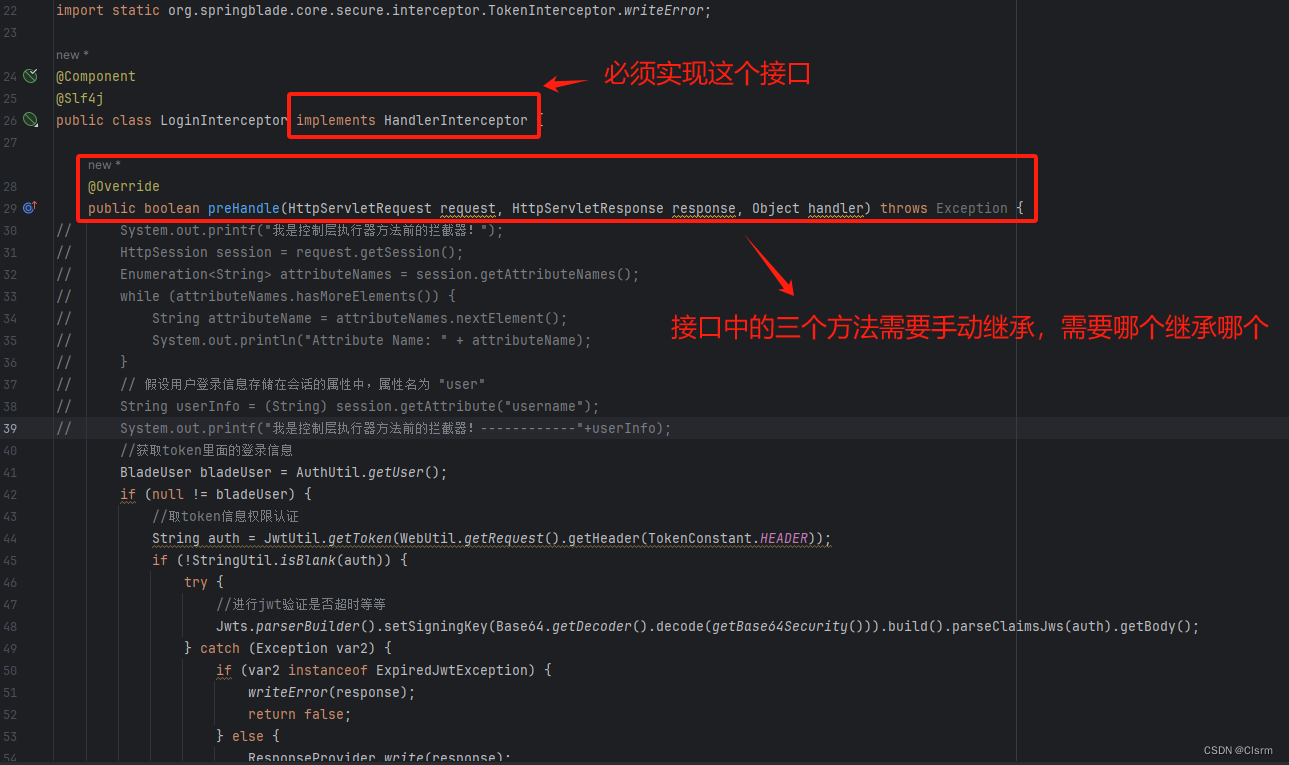Click Exception after the throws keyword

(972, 208)
